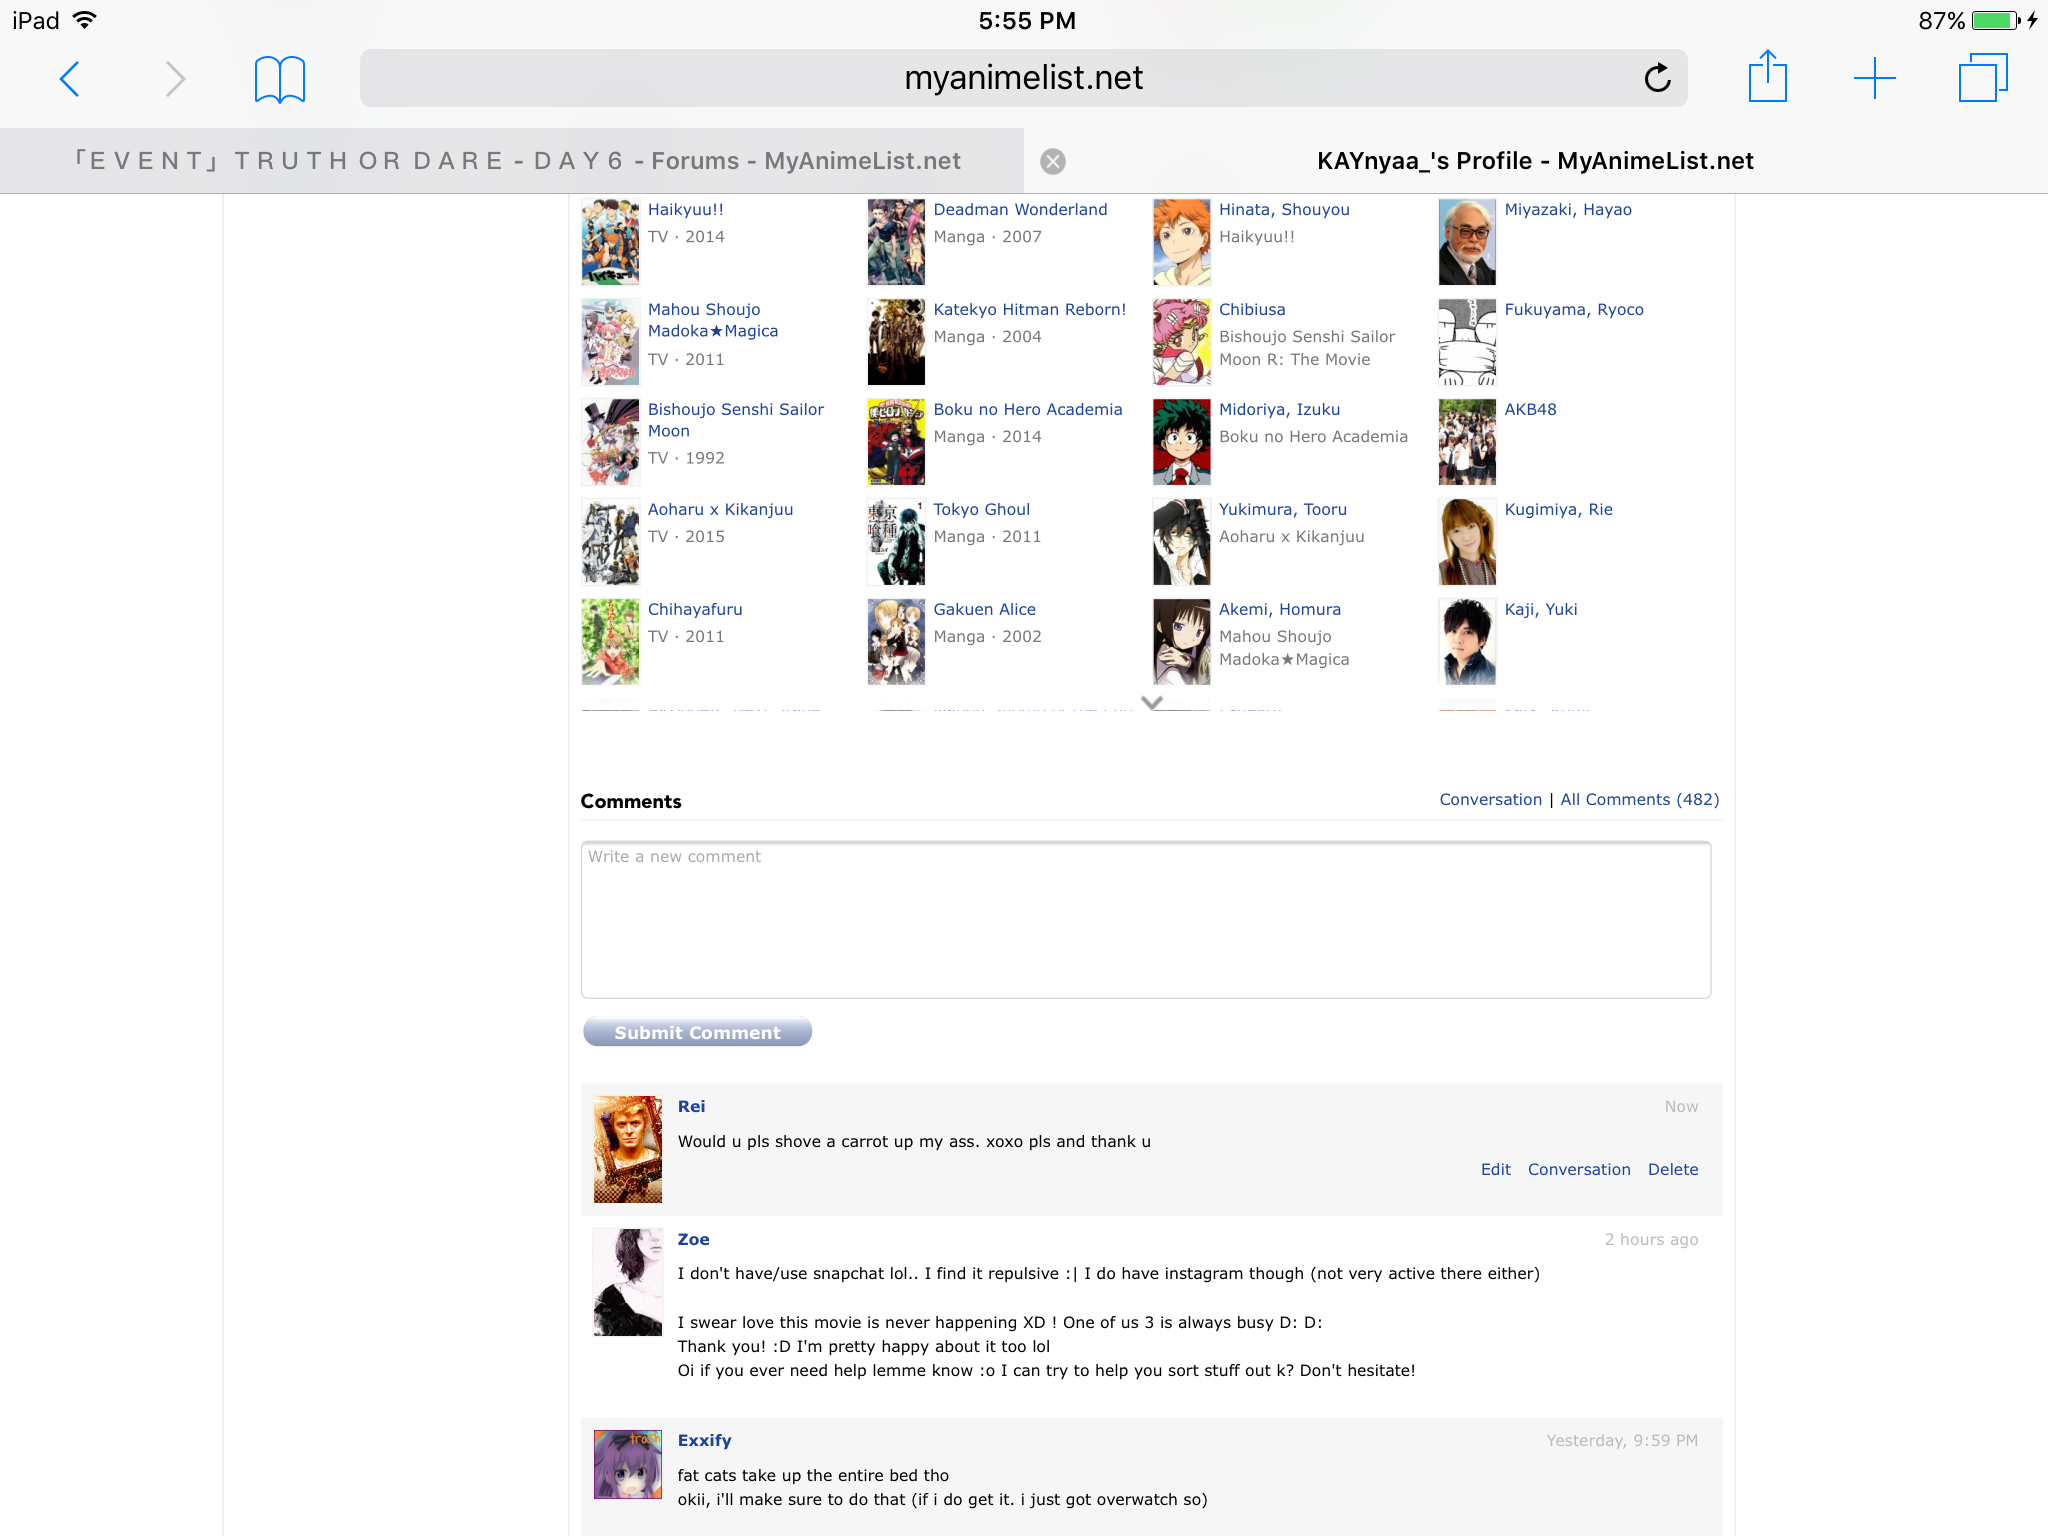The height and width of the screenshot is (1536, 2048).
Task: Tap the Safari back arrow
Action: click(x=69, y=79)
